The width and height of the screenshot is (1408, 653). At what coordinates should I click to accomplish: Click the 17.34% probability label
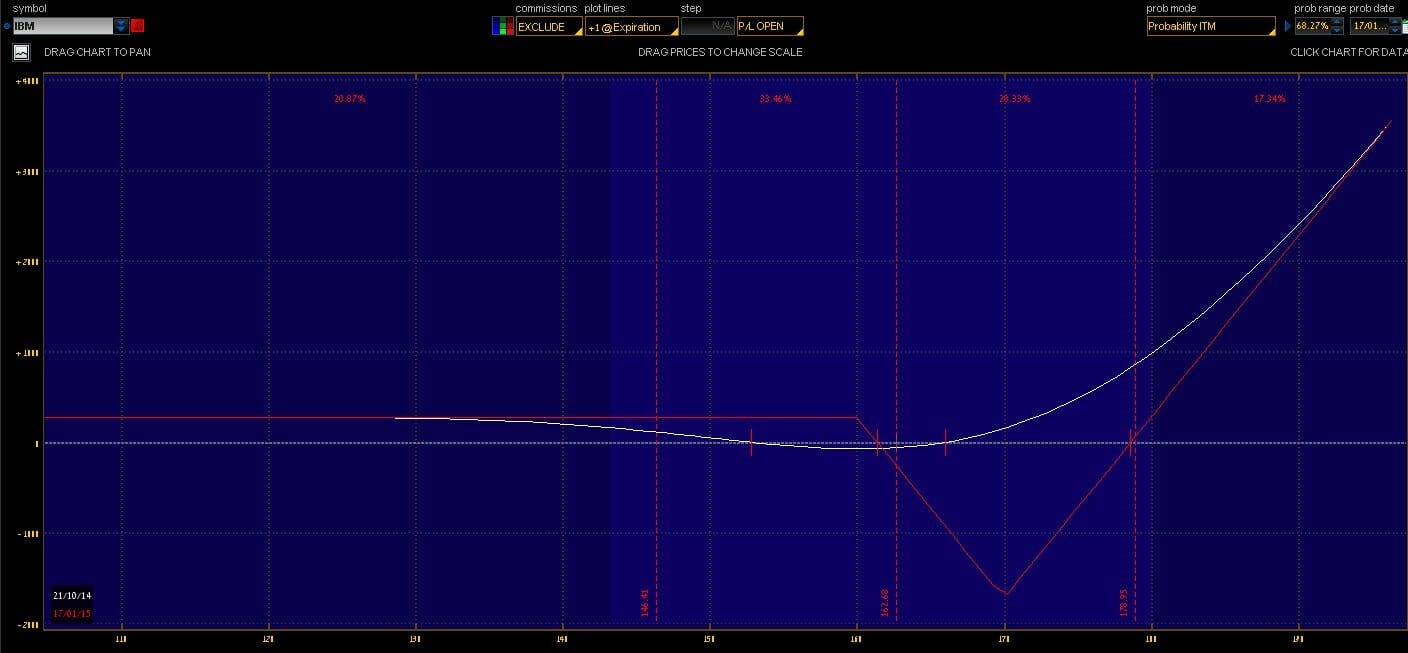1269,99
